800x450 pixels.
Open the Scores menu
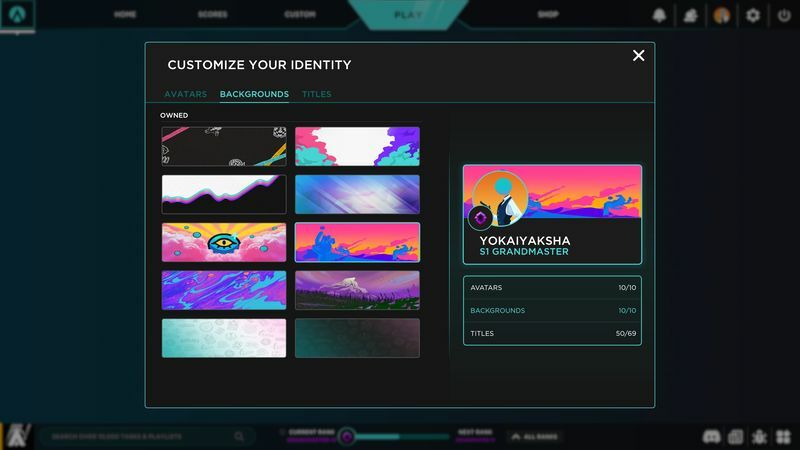click(213, 14)
